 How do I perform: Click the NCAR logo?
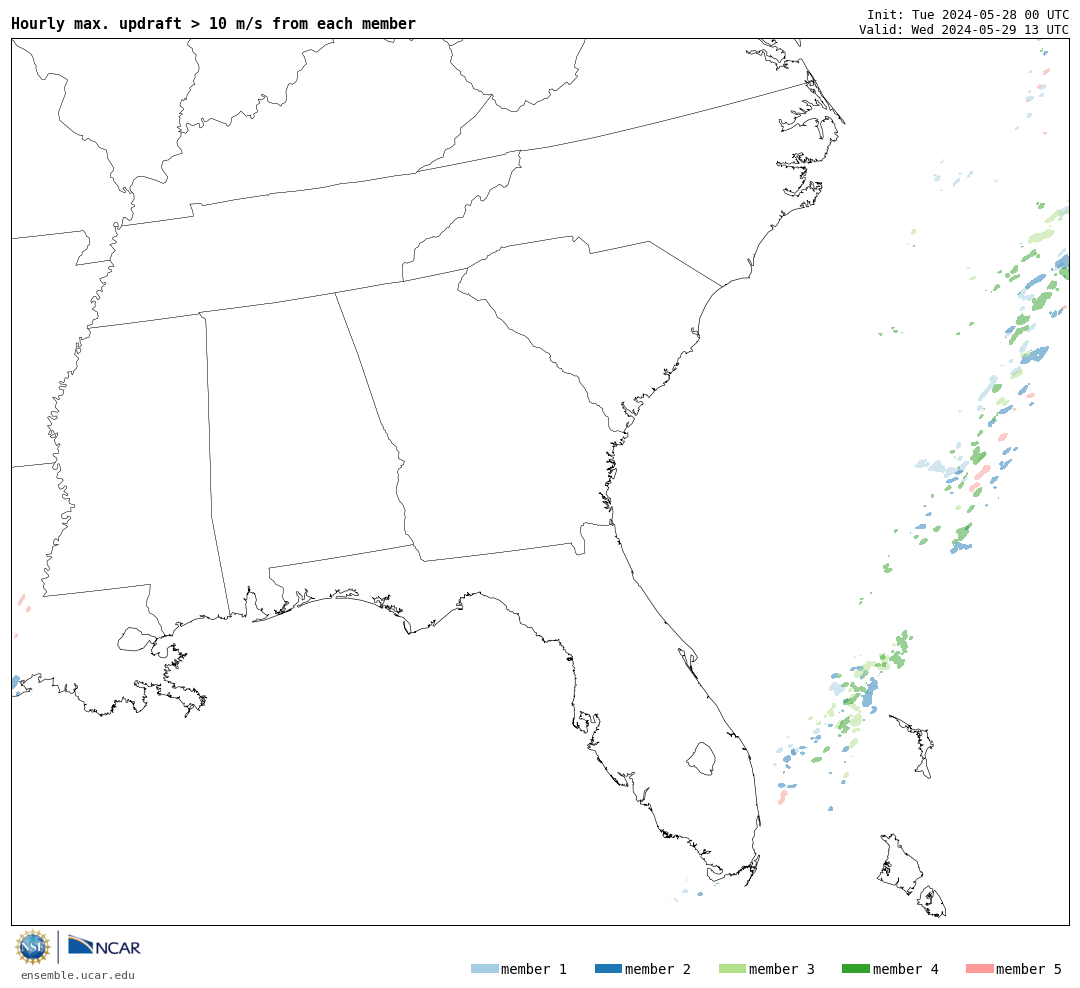point(104,946)
